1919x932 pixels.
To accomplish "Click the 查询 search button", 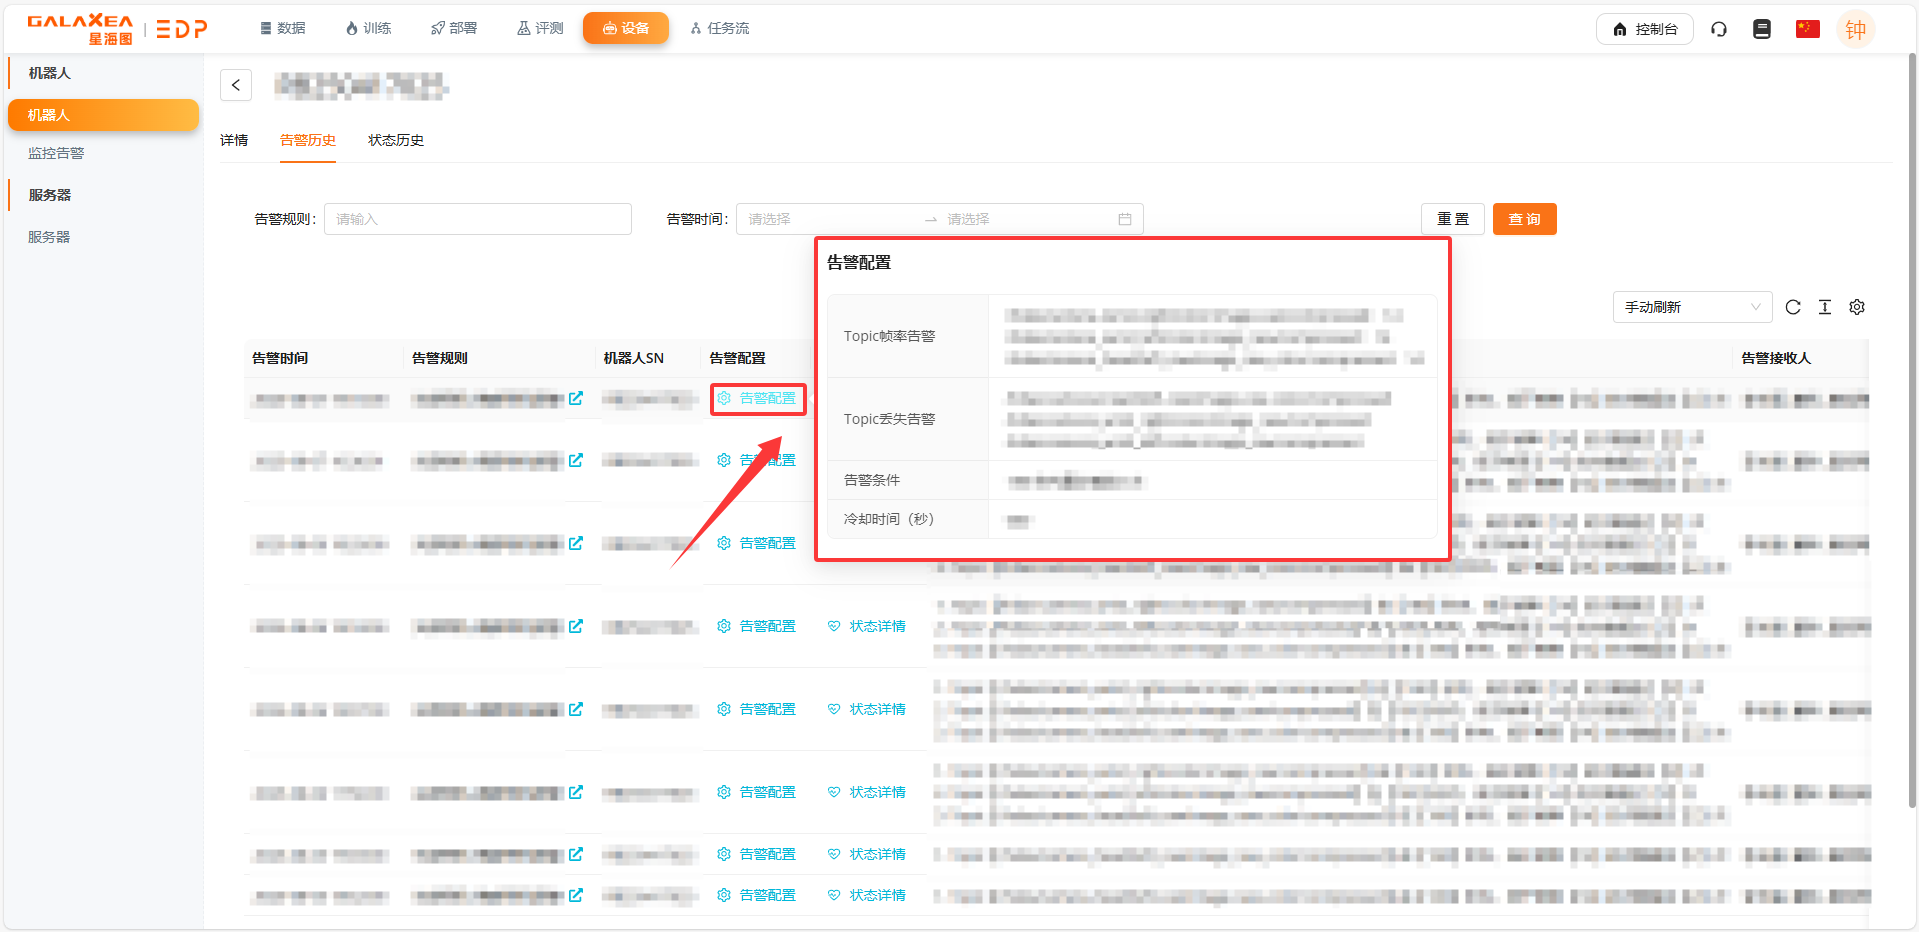I will [1524, 219].
